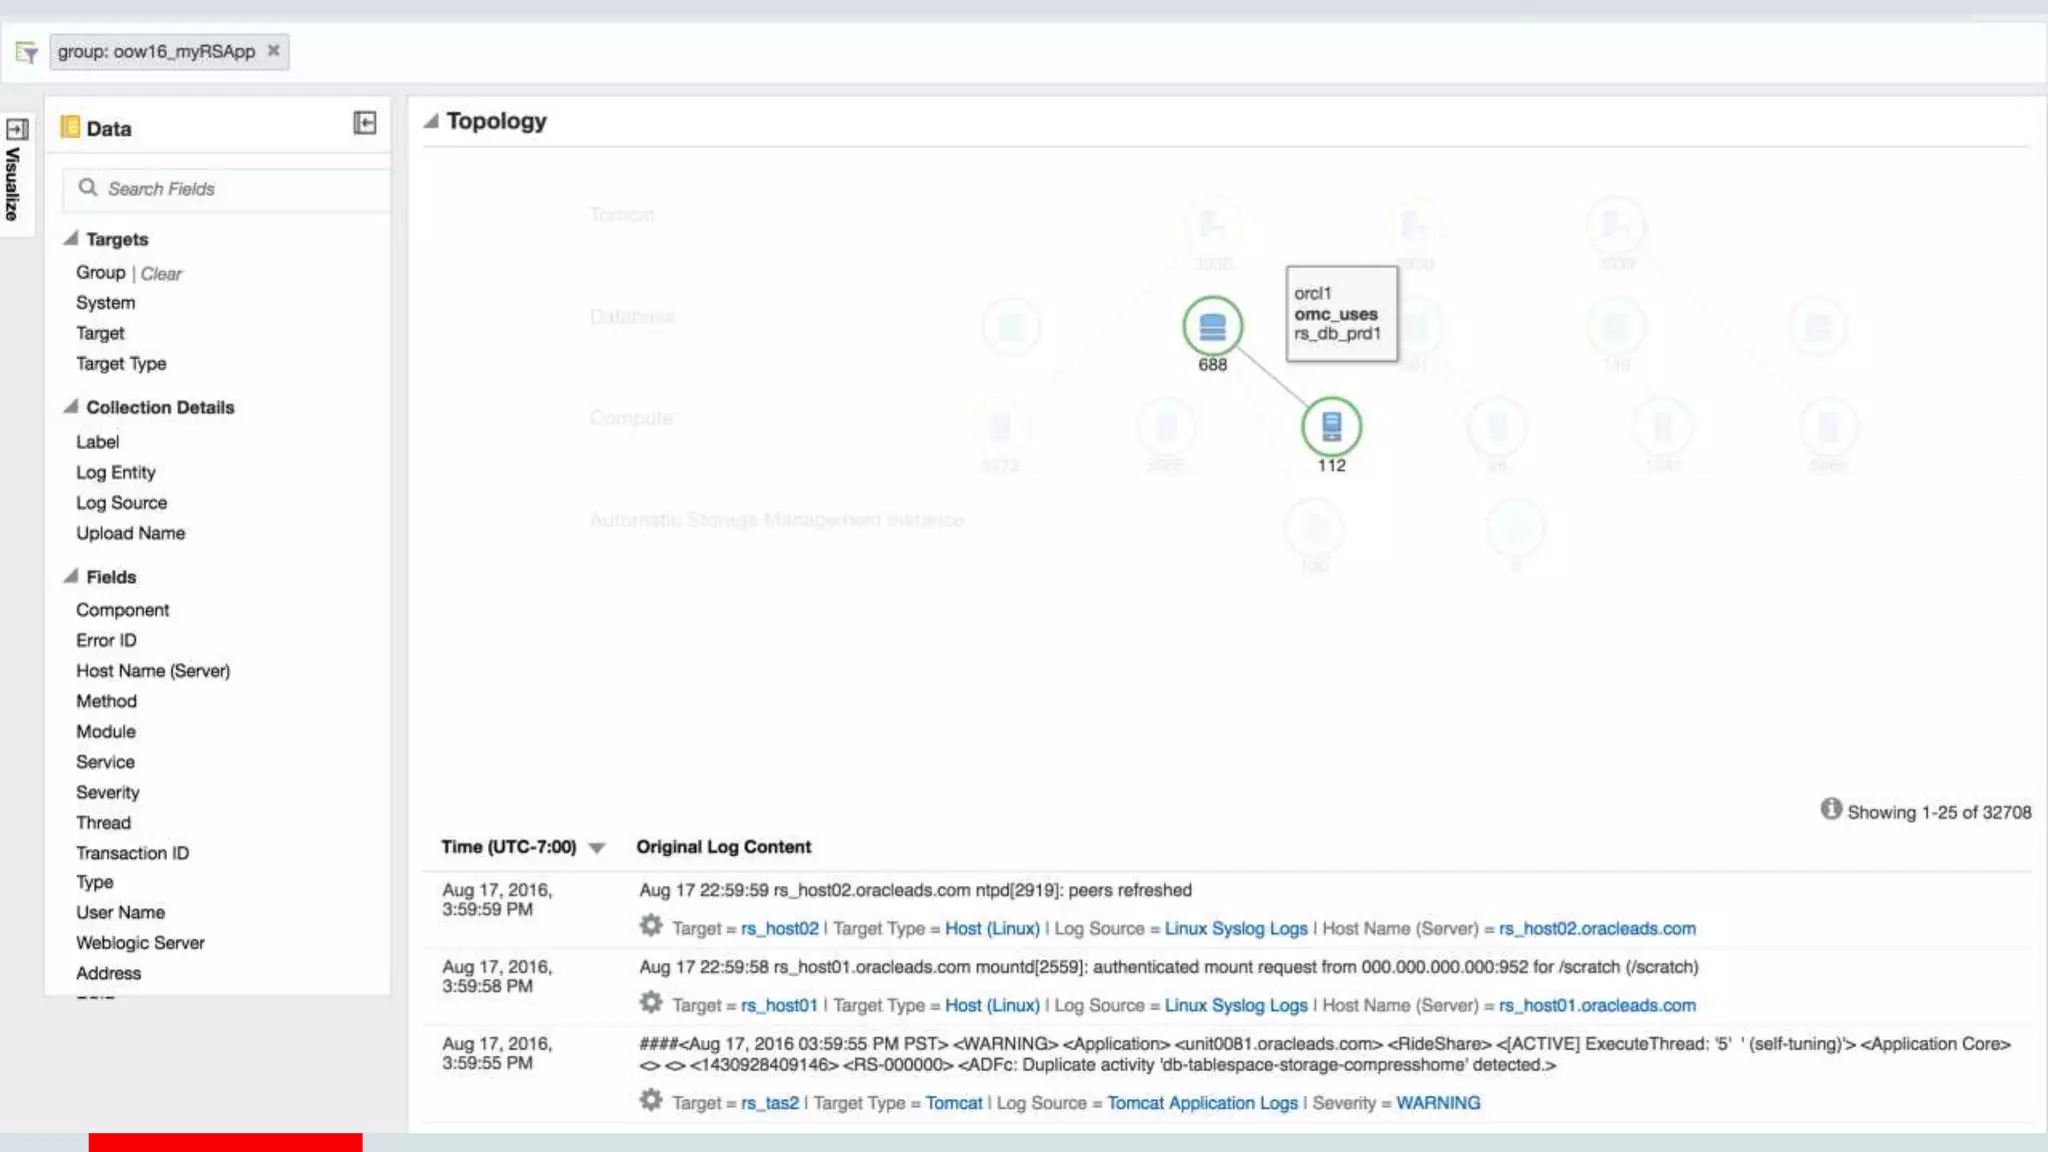
Task: Remove the oow16_myRSApp group filter
Action: [x=273, y=50]
